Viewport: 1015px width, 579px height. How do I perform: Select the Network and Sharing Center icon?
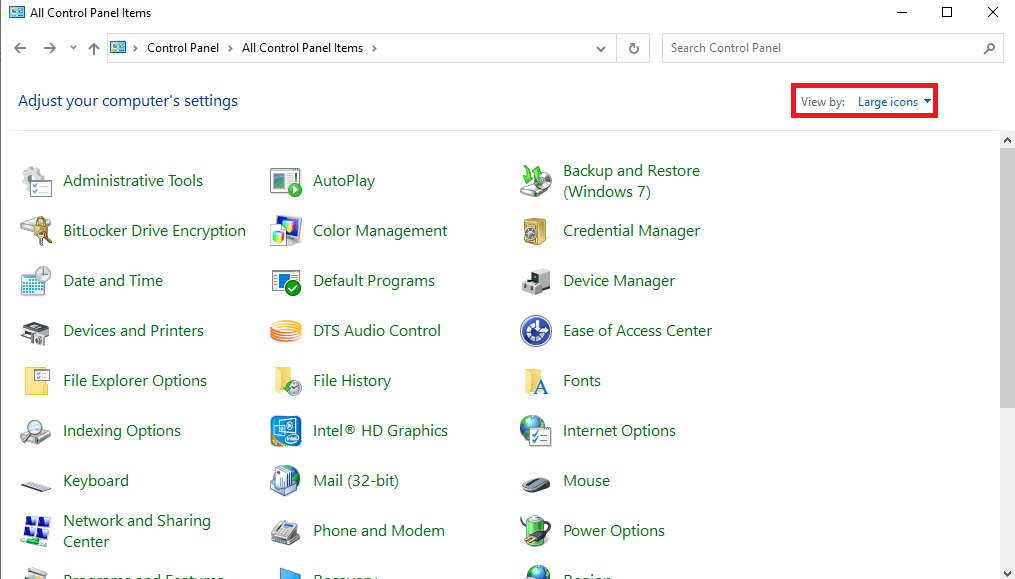36,531
